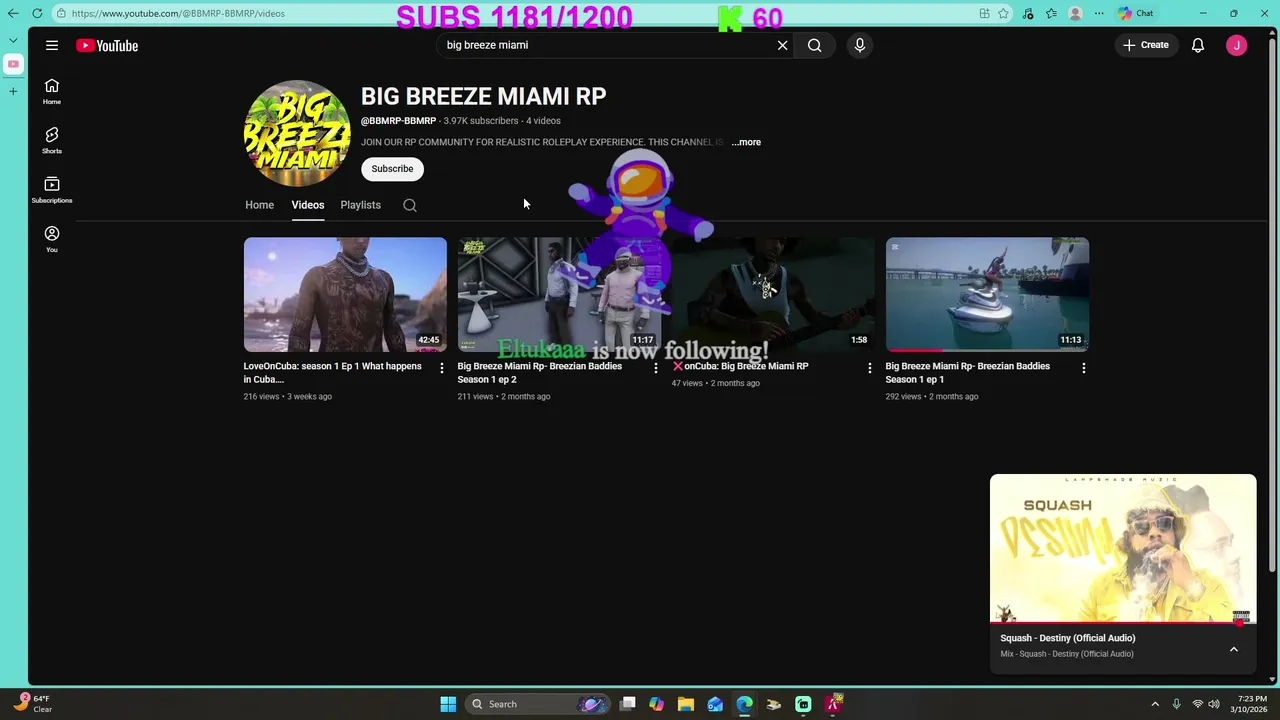Clear the search box text
The image size is (1280, 720).
click(782, 45)
